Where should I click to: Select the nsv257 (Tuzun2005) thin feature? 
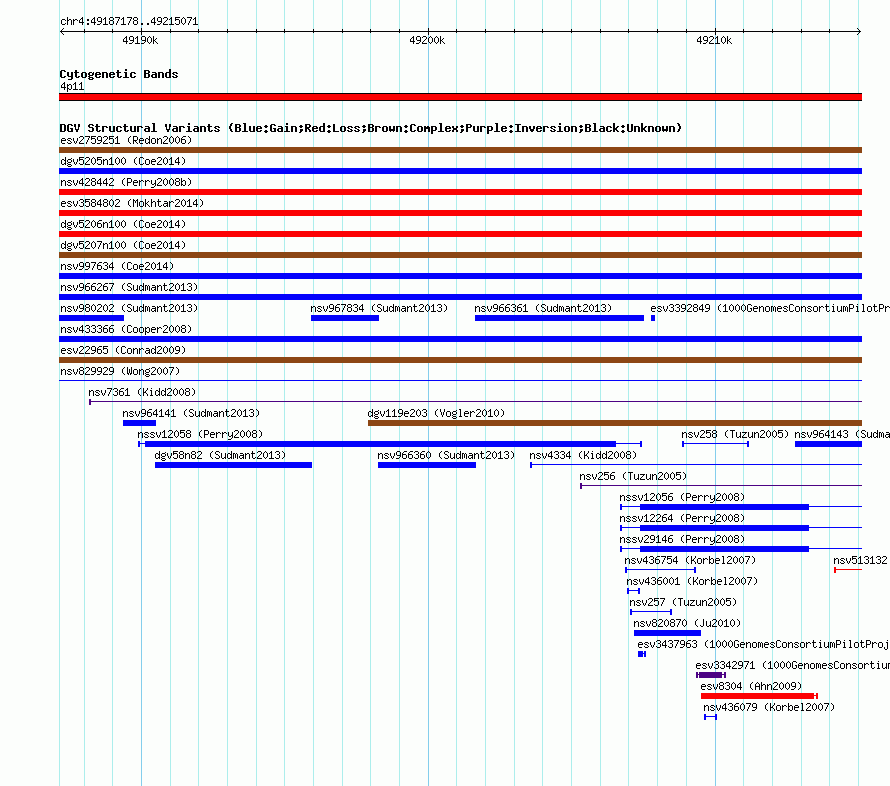651,612
